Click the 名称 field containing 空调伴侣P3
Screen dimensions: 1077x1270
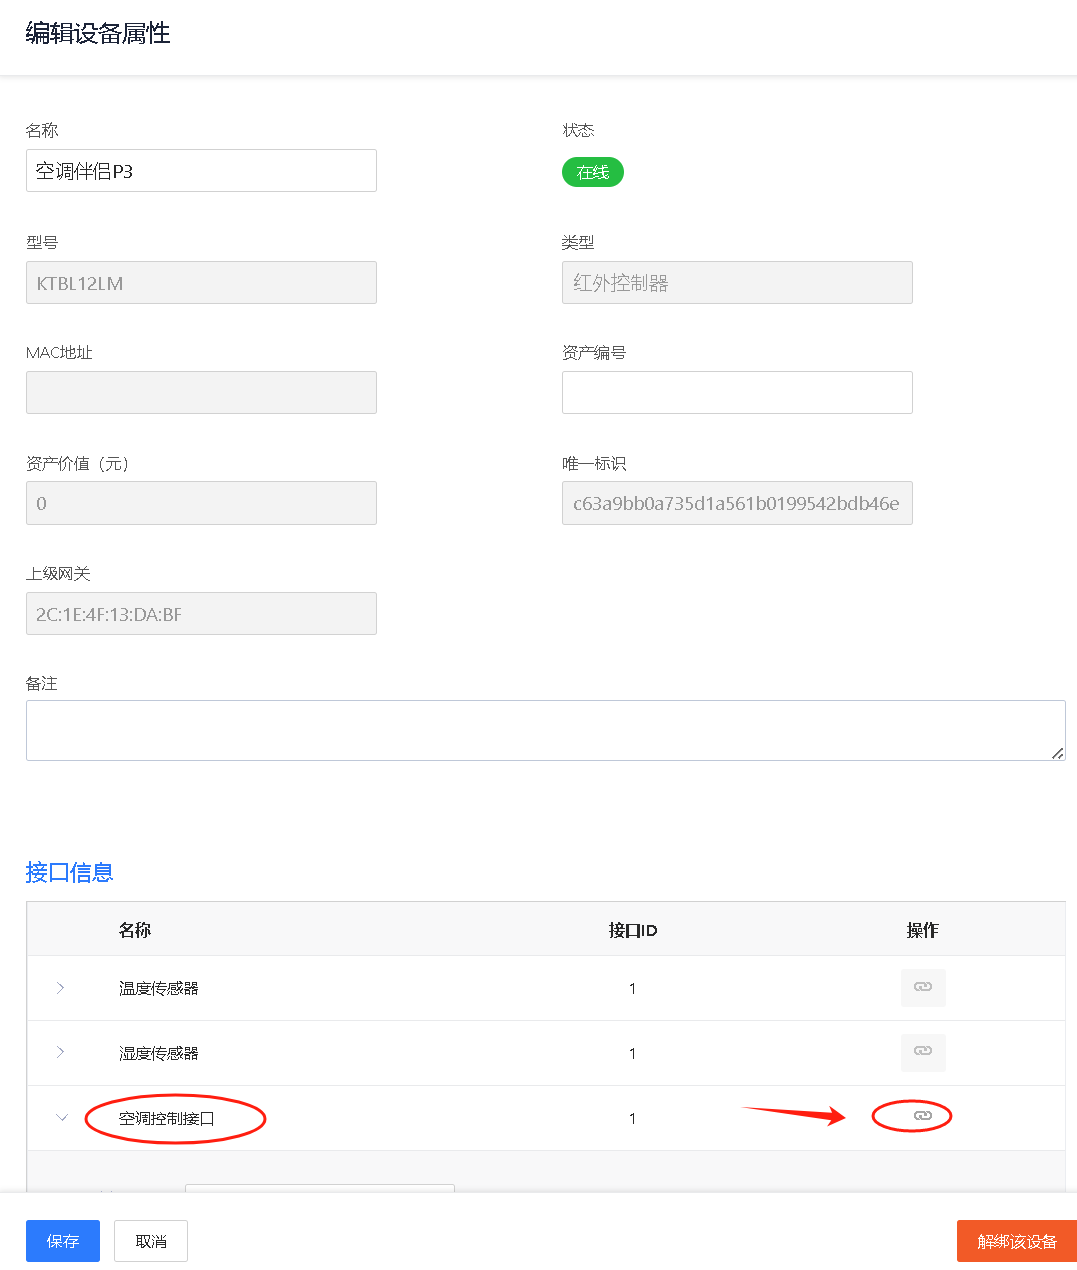coord(201,171)
